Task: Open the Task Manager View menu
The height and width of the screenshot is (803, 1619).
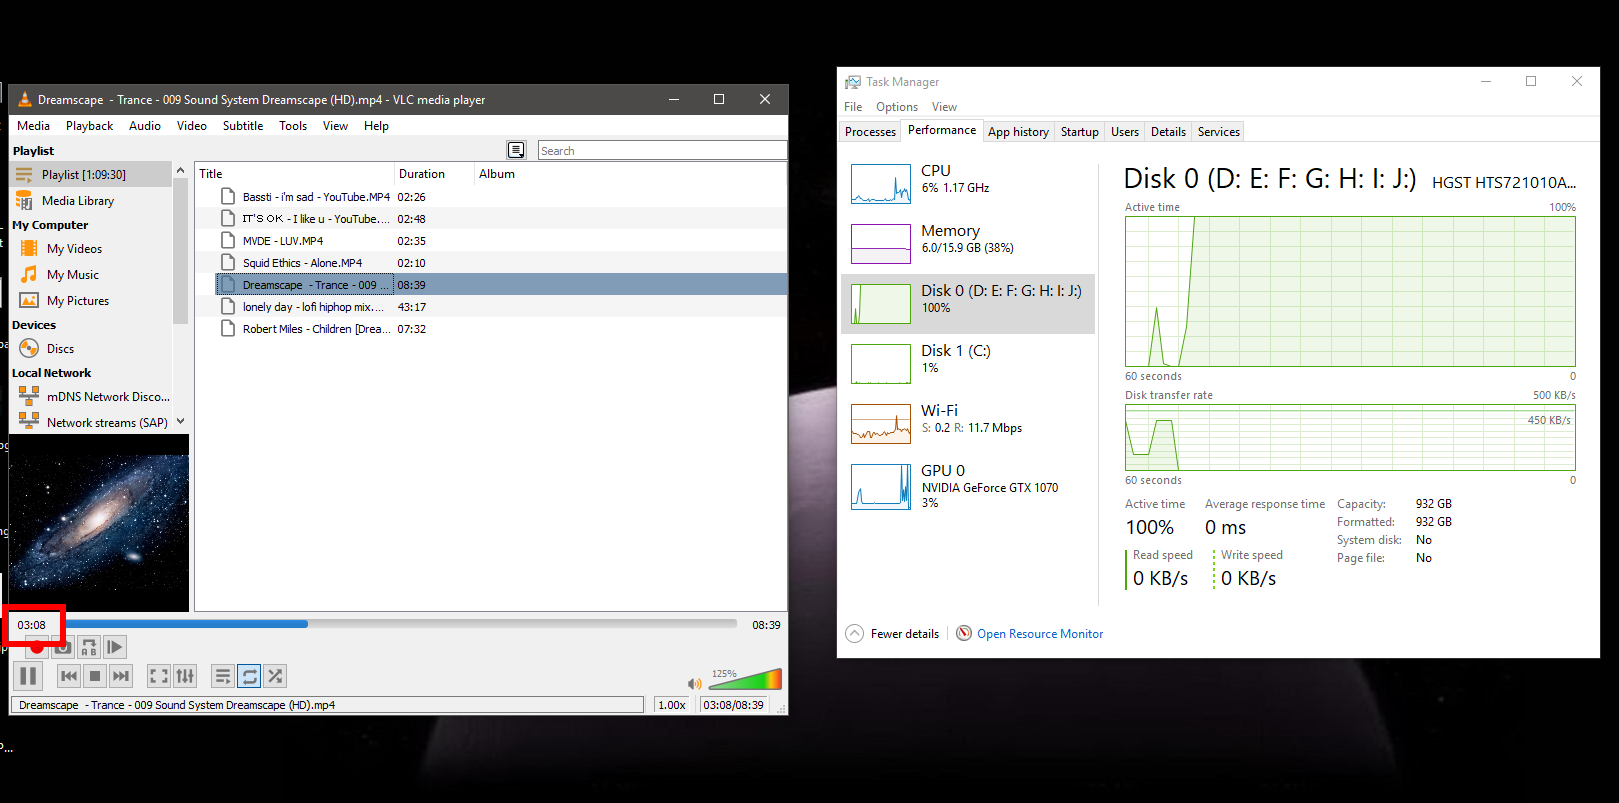Action: click(x=944, y=107)
